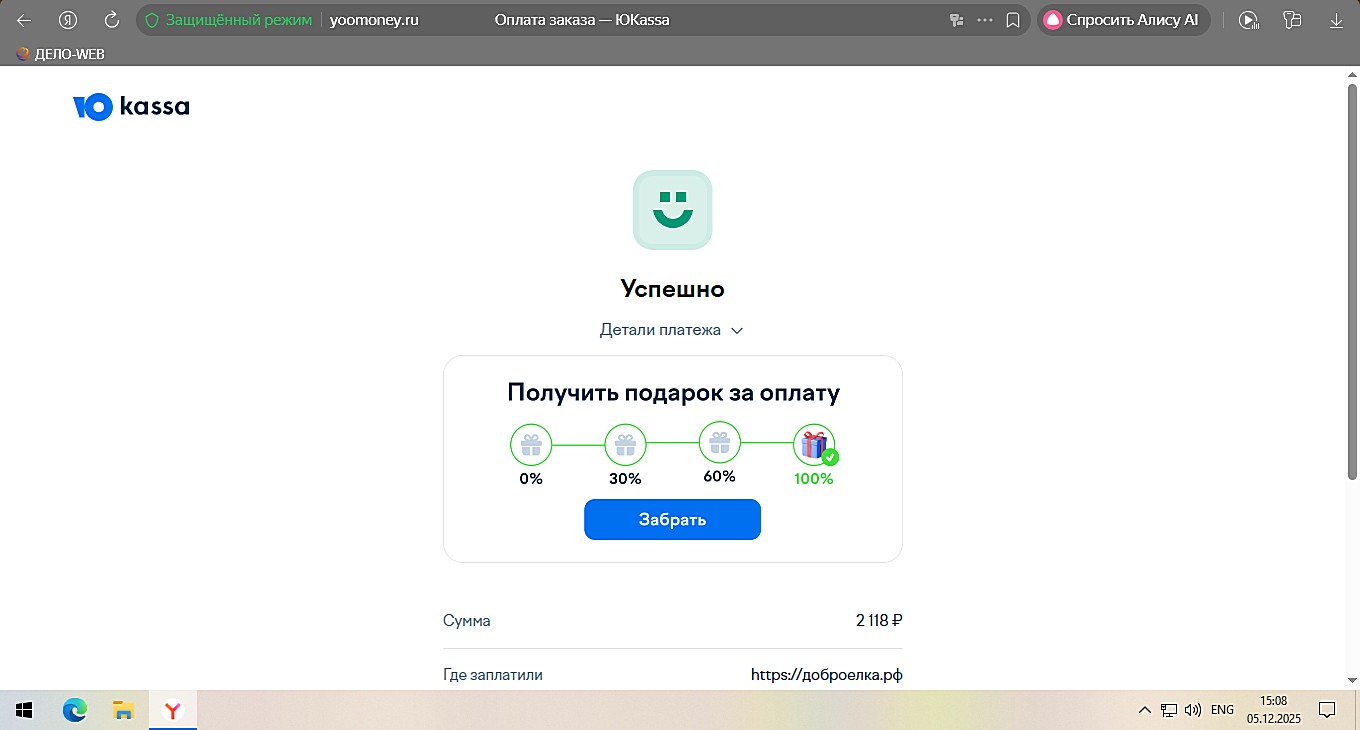Open Protect mode 'Защищённый режим' indicator
Viewport: 1360px width, 730px height.
click(229, 20)
